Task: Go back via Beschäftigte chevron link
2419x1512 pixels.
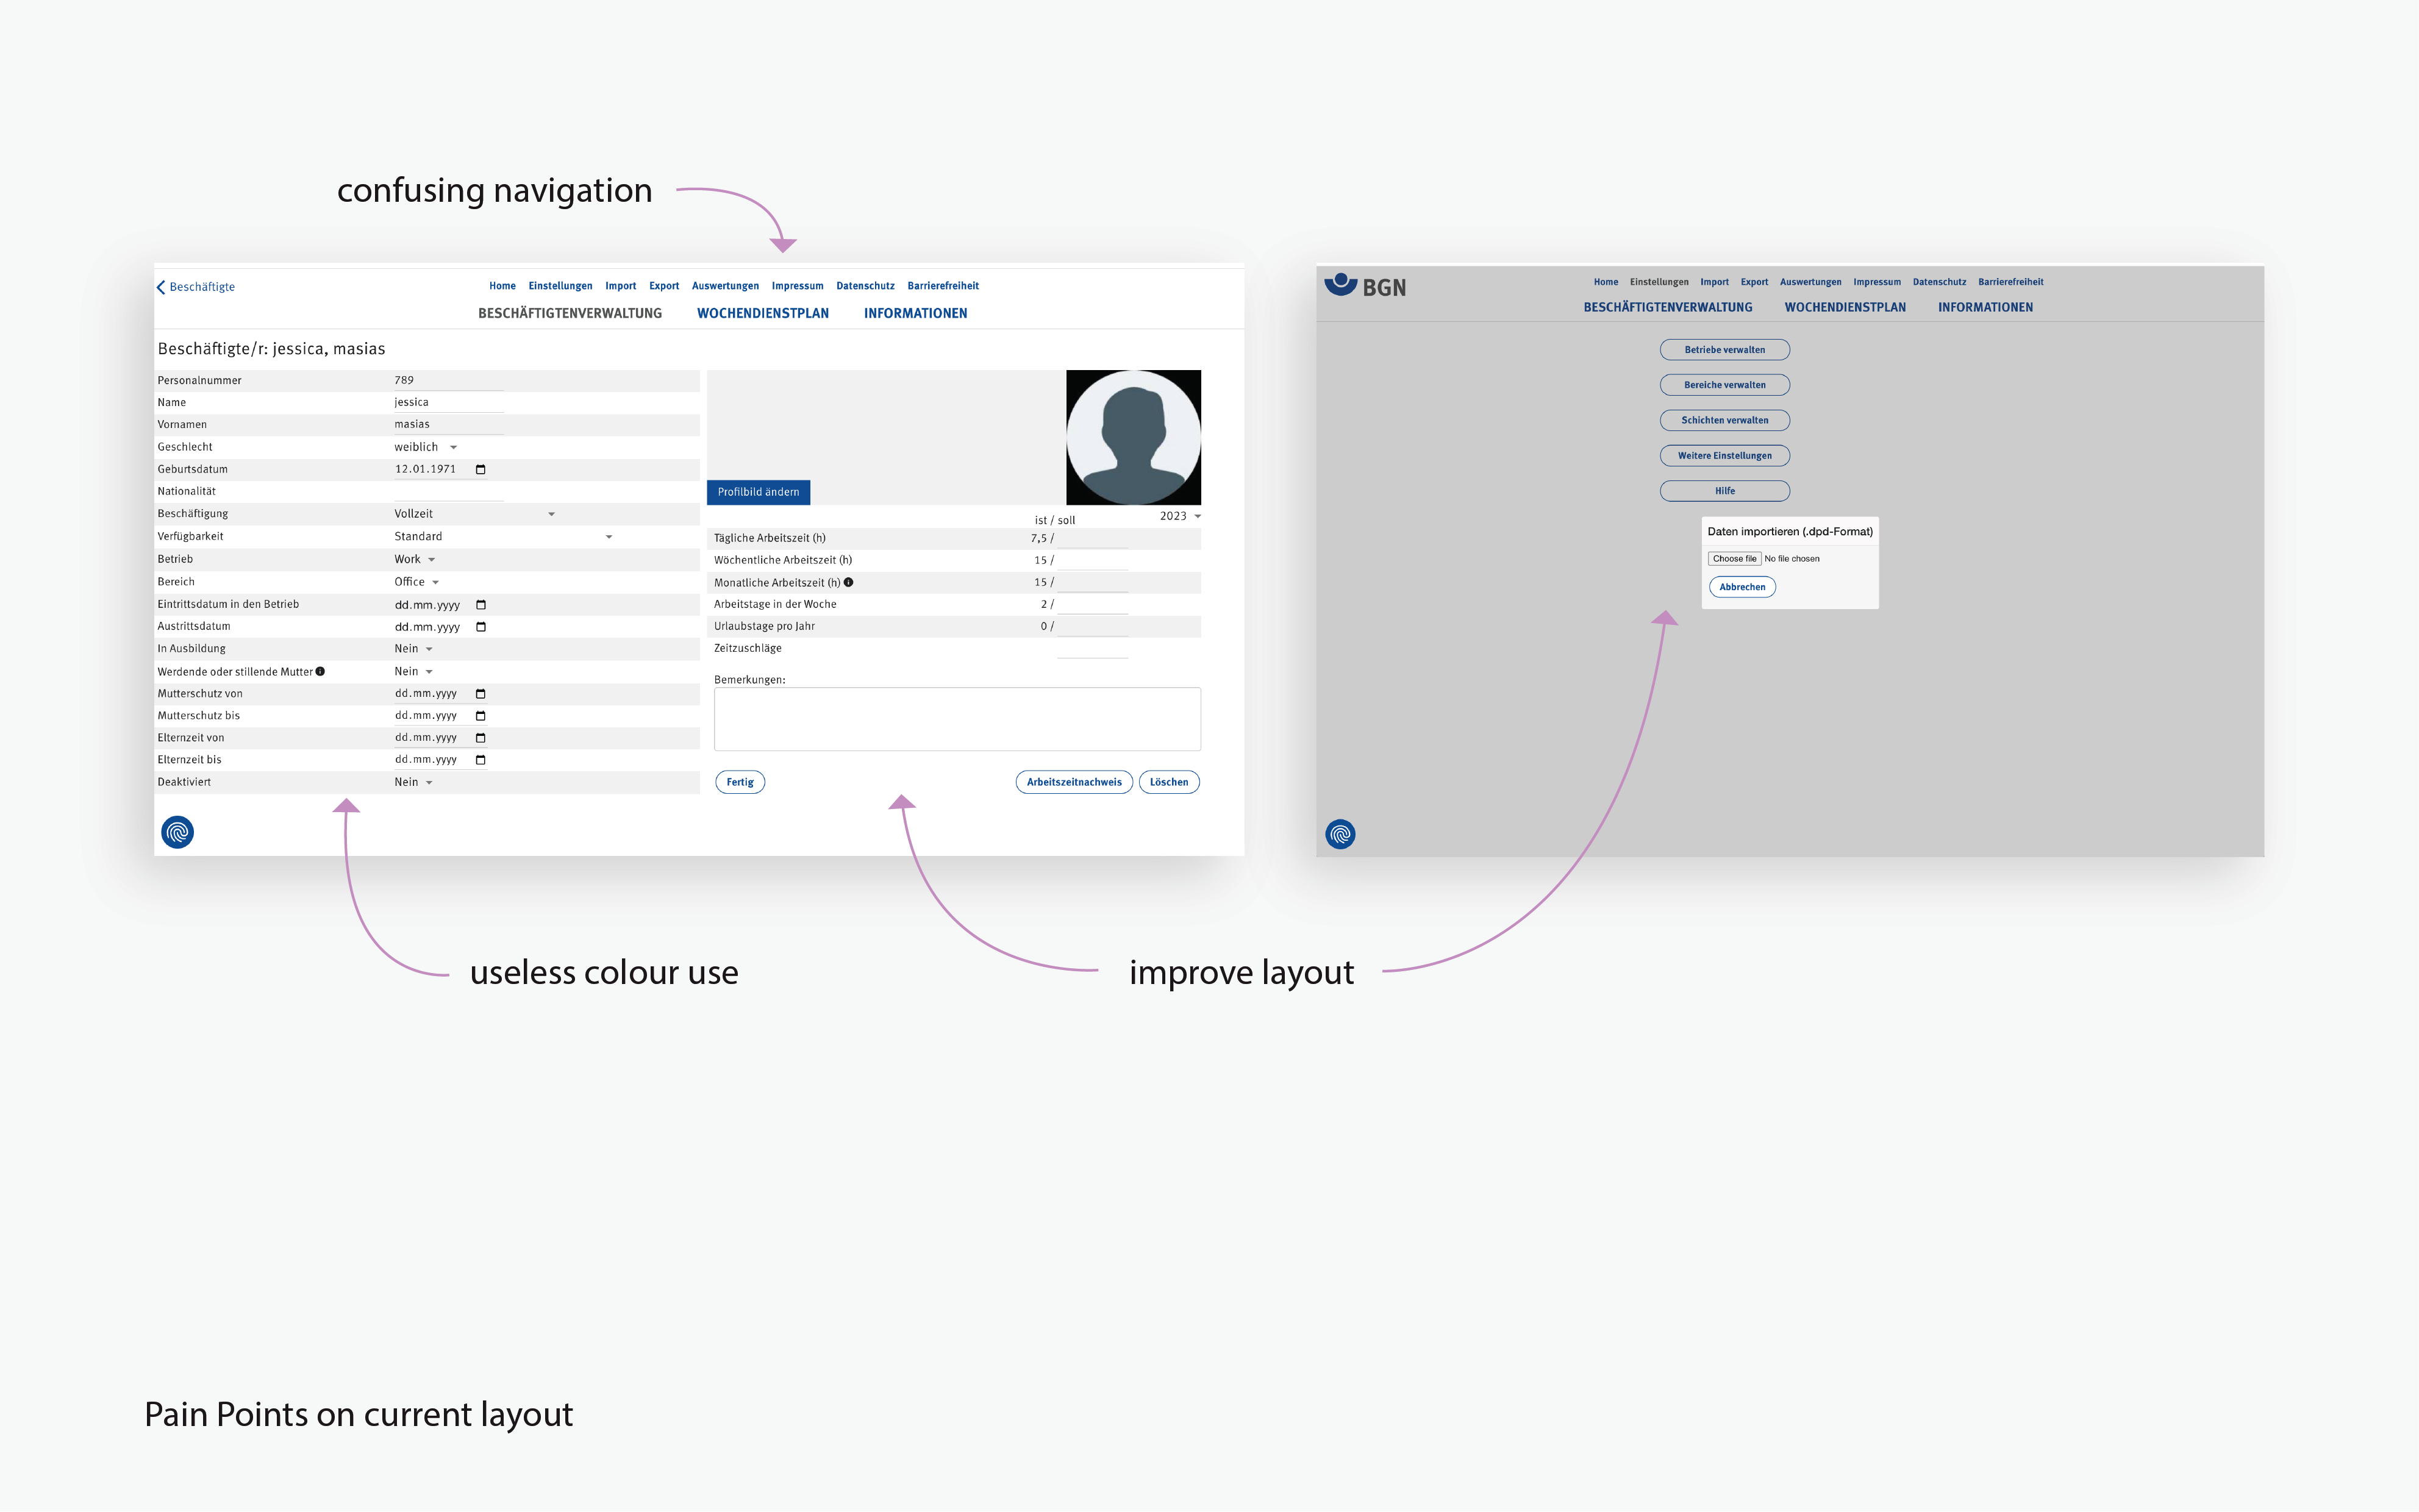Action: tap(196, 287)
